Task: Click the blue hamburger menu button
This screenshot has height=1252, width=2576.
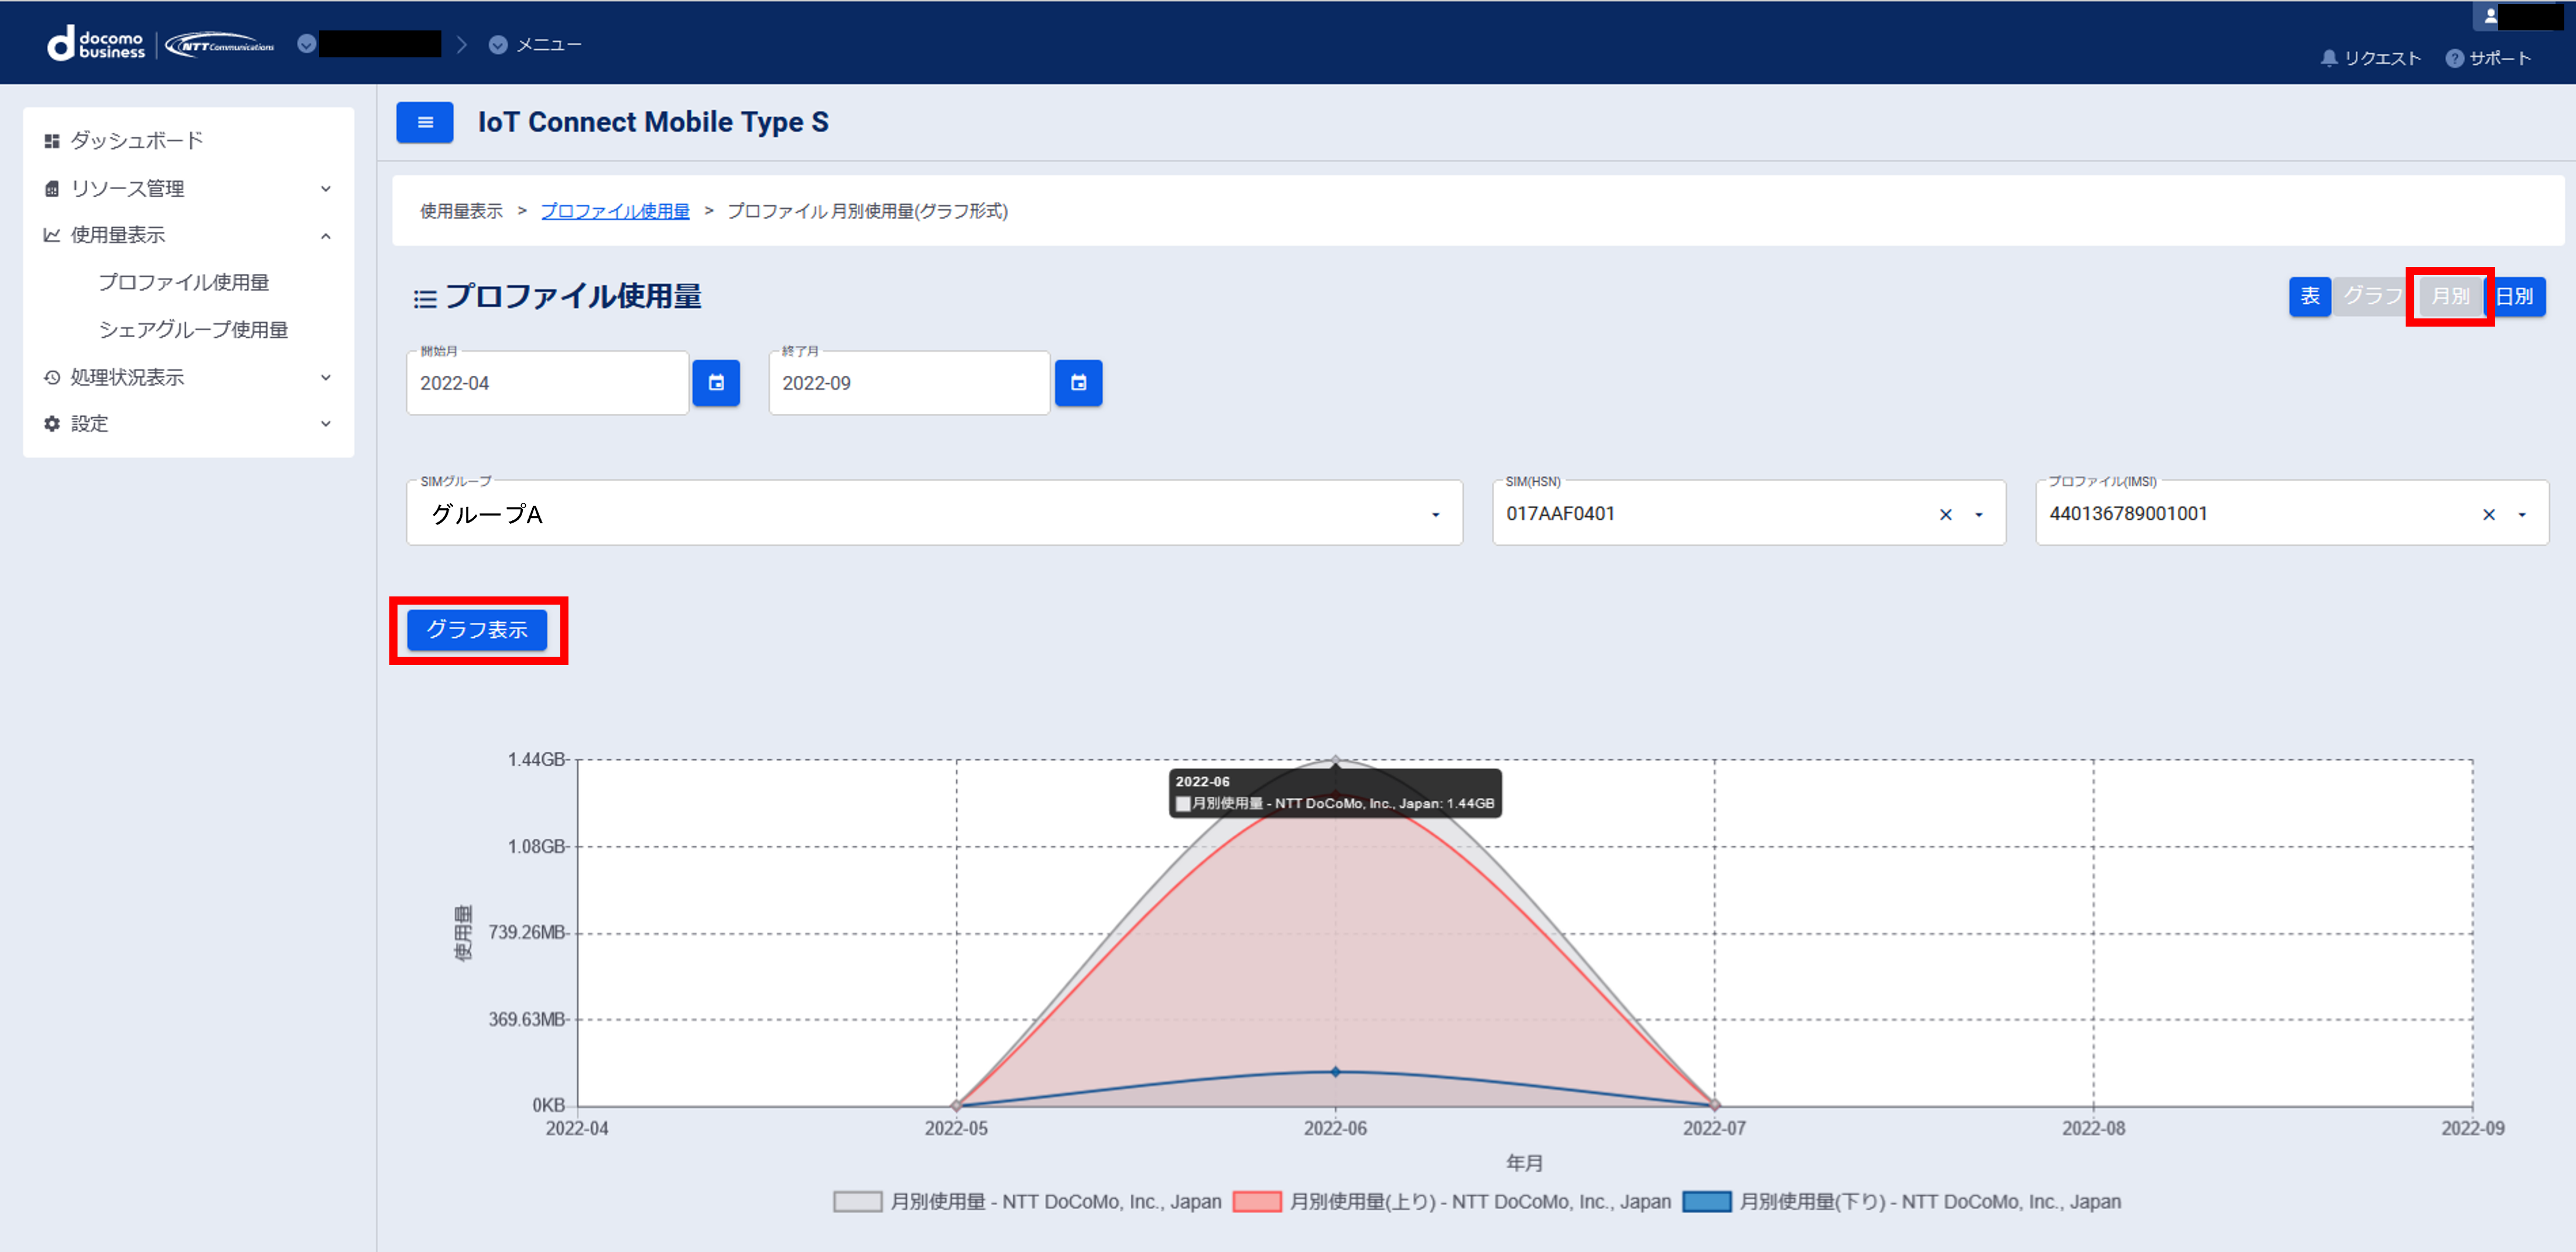Action: coord(424,122)
